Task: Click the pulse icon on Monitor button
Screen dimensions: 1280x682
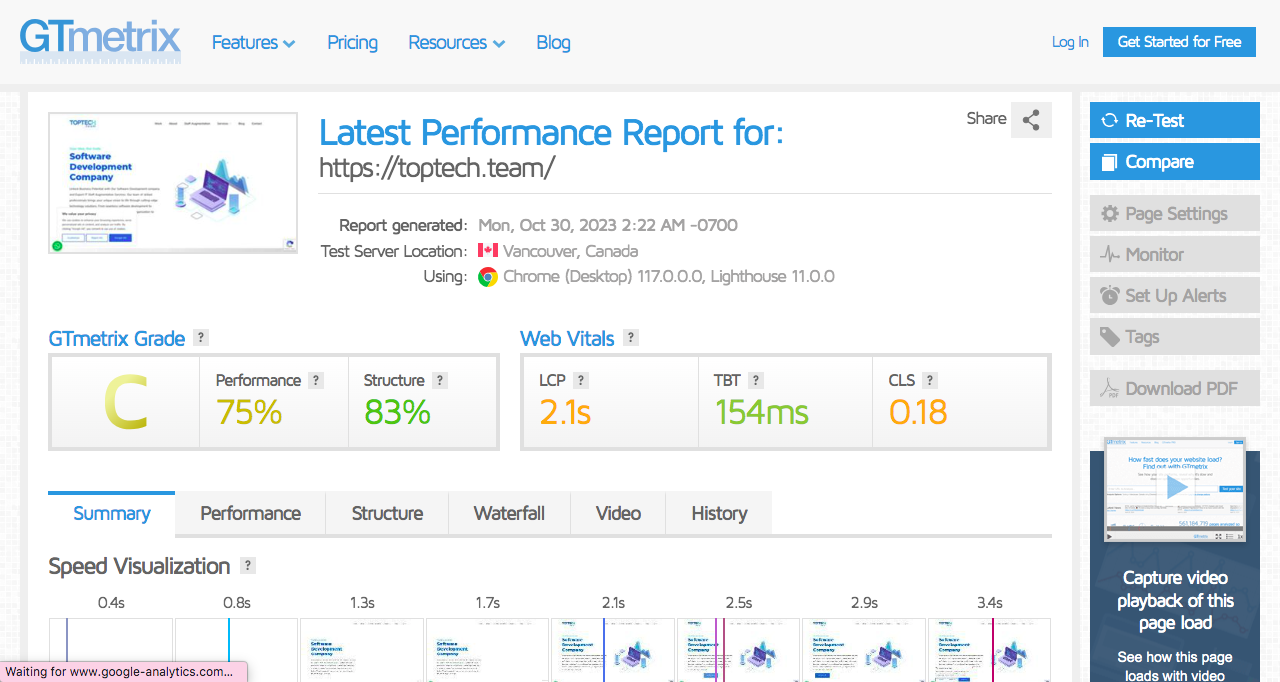Action: [1109, 254]
